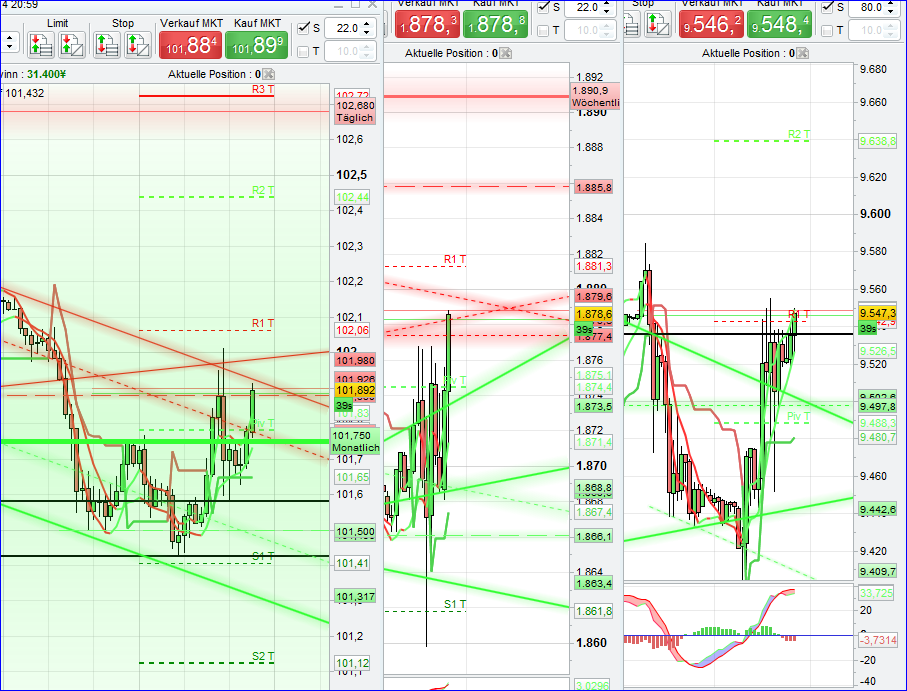
Task: Click the close icon beside middle Aktuelle Position
Action: point(505,54)
